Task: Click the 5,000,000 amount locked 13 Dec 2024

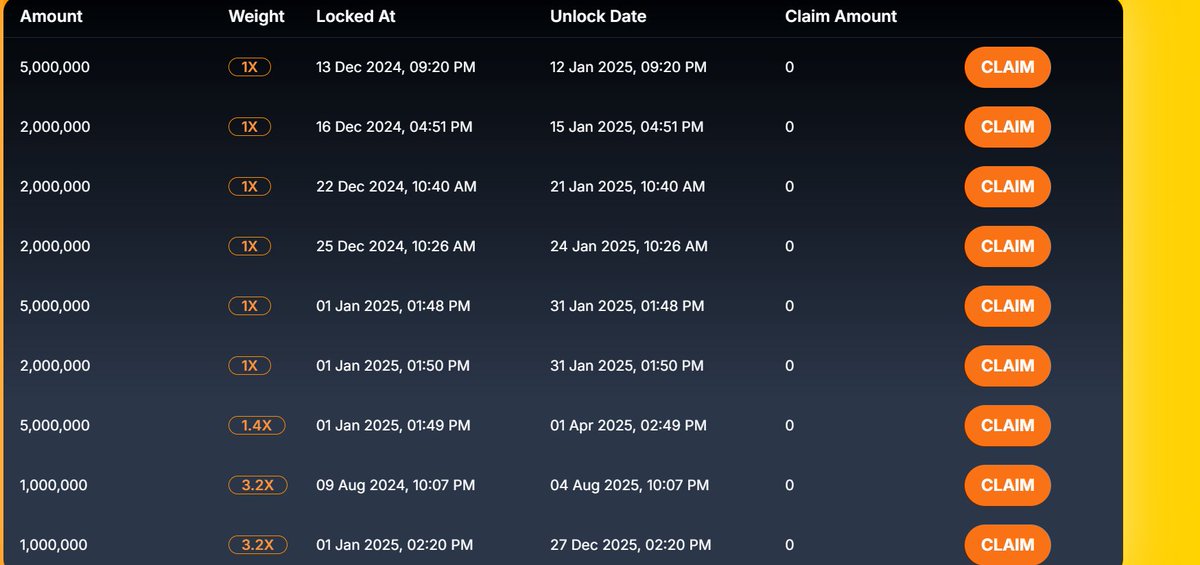Action: [x=55, y=67]
